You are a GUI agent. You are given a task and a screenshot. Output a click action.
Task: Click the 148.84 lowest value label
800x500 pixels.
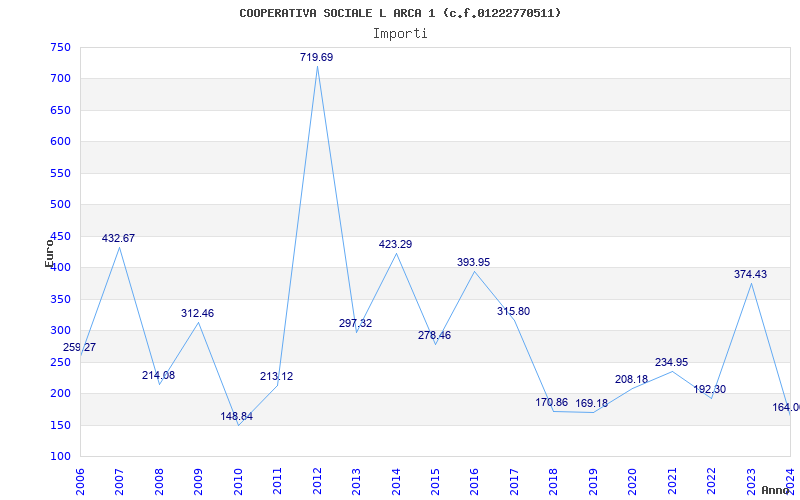coord(237,416)
